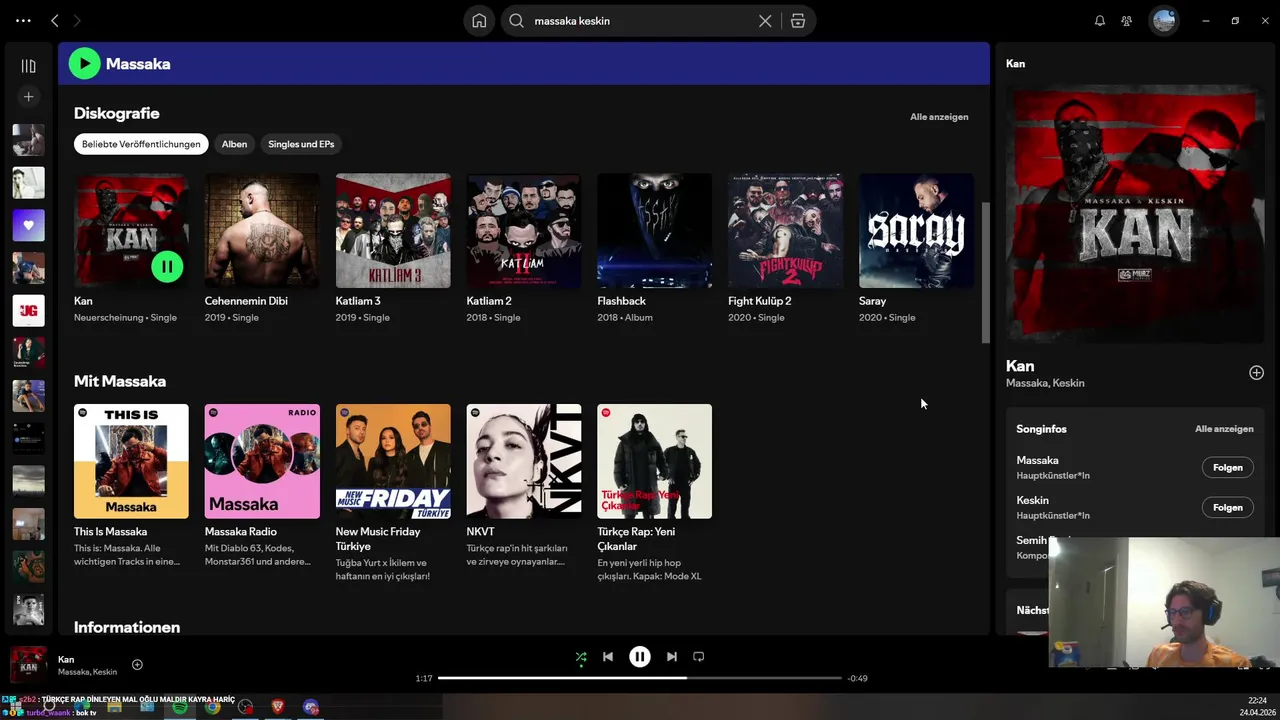The height and width of the screenshot is (720, 1280).
Task: Click Kan title under first release
Action: [x=83, y=301]
